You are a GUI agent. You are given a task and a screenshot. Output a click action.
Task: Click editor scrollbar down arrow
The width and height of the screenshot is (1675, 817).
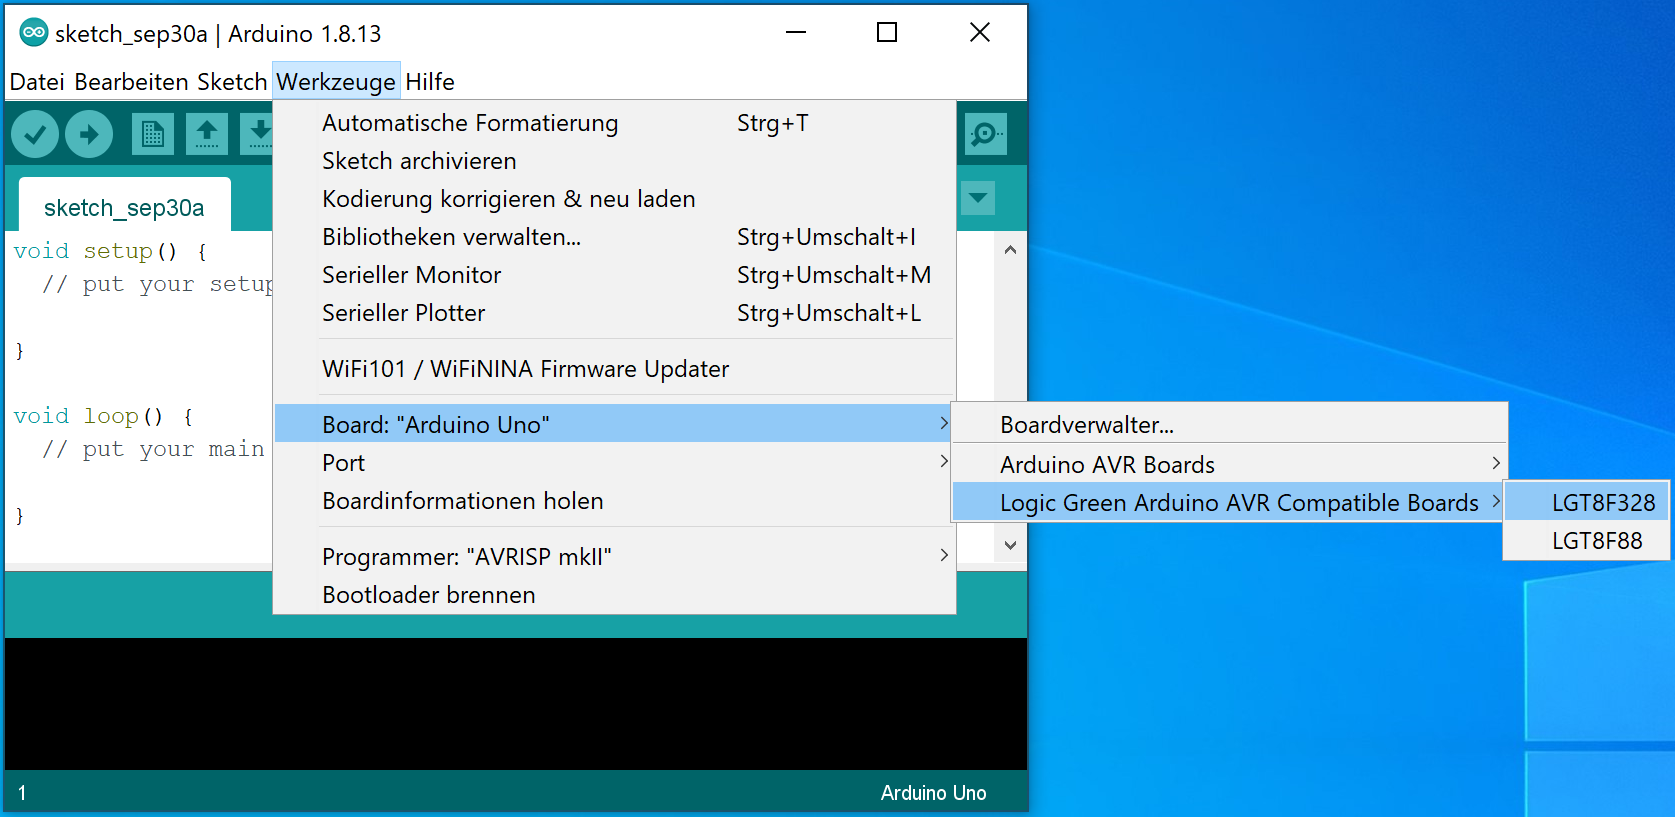tap(1010, 545)
